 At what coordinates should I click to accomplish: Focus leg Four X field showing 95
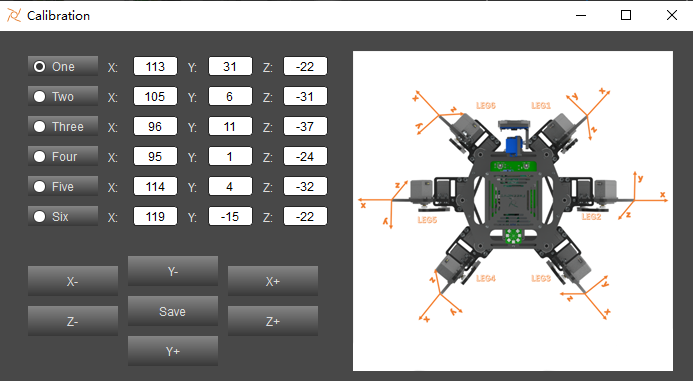coord(155,156)
